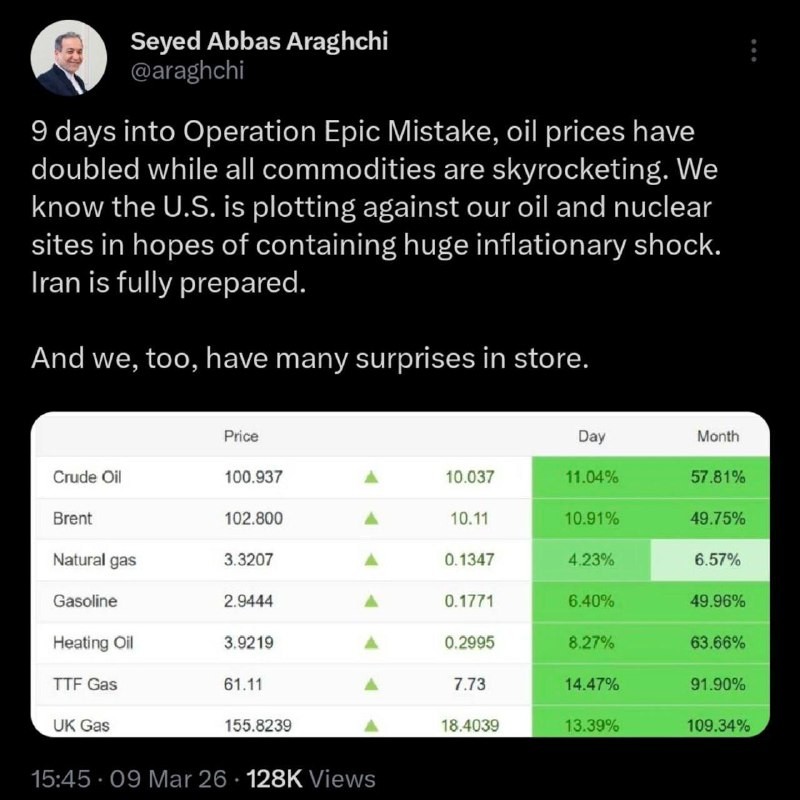Click Seyed Abbas Araghchi's profile avatar
The height and width of the screenshot is (800, 800).
tap(69, 58)
